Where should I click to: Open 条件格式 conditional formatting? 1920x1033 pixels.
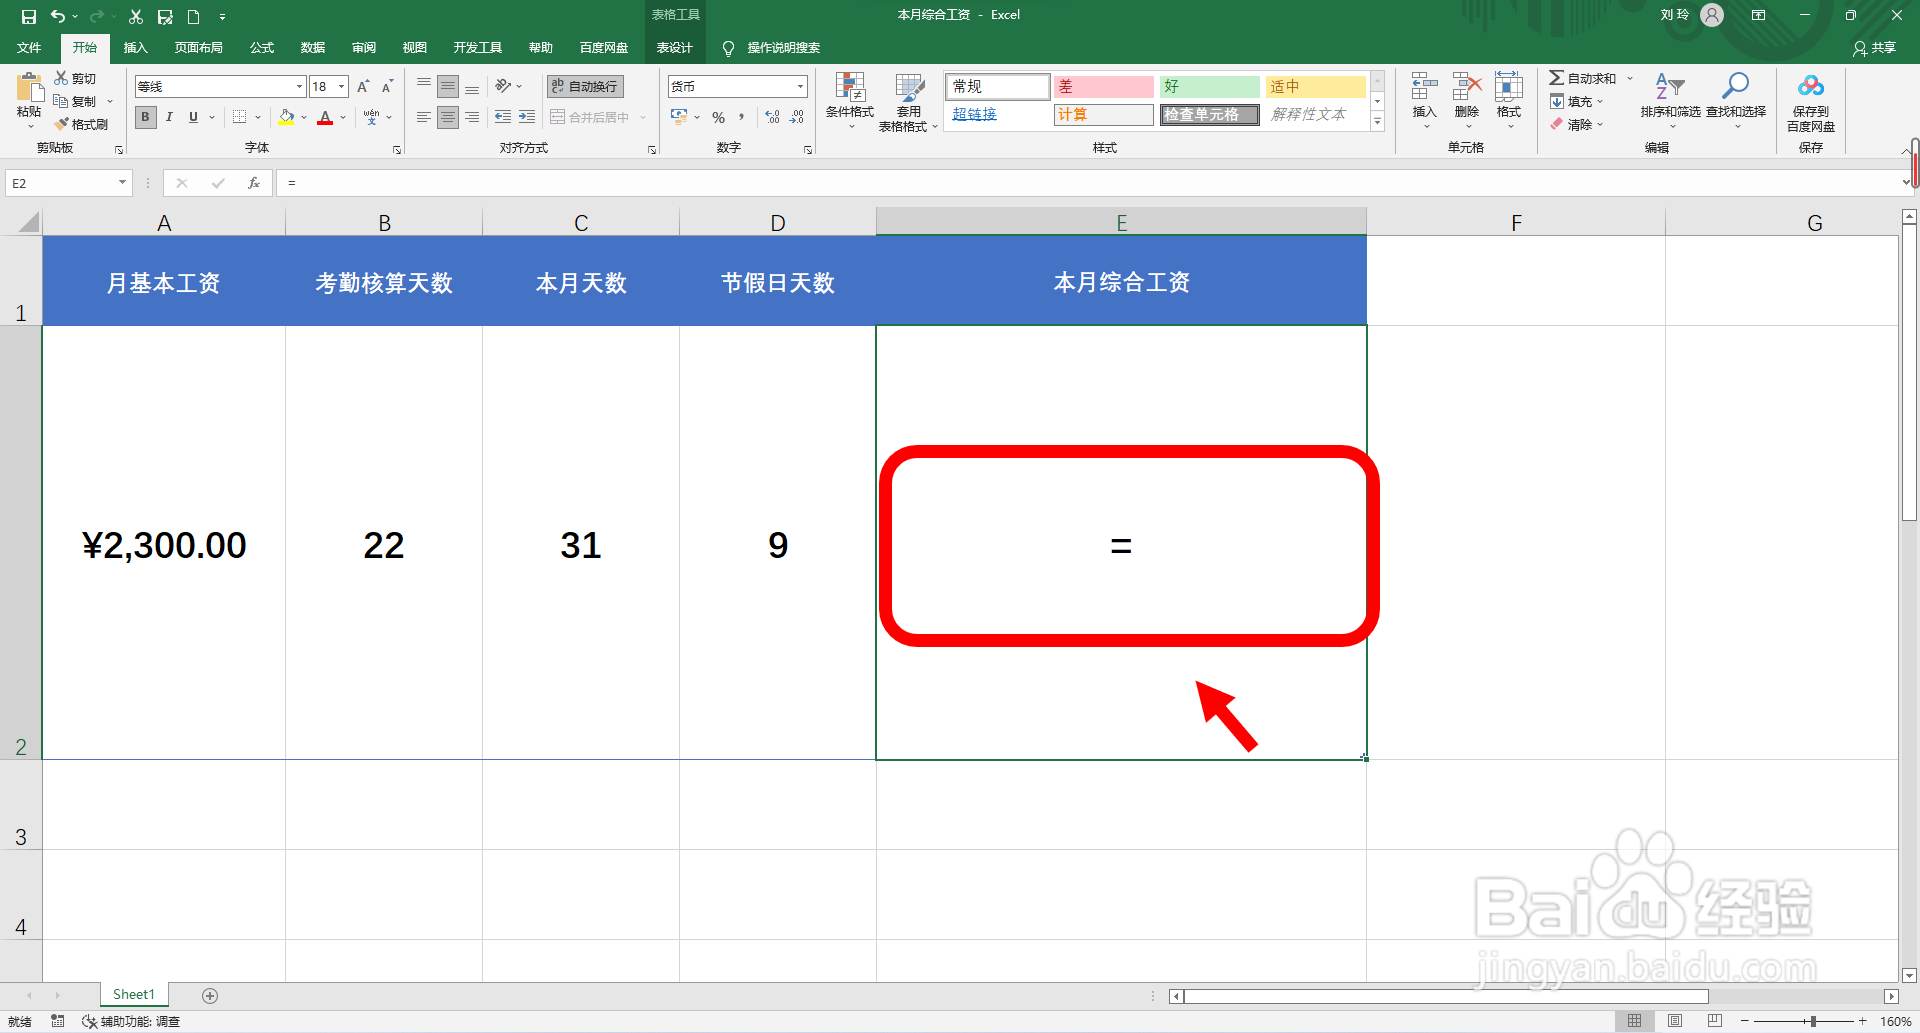click(850, 101)
